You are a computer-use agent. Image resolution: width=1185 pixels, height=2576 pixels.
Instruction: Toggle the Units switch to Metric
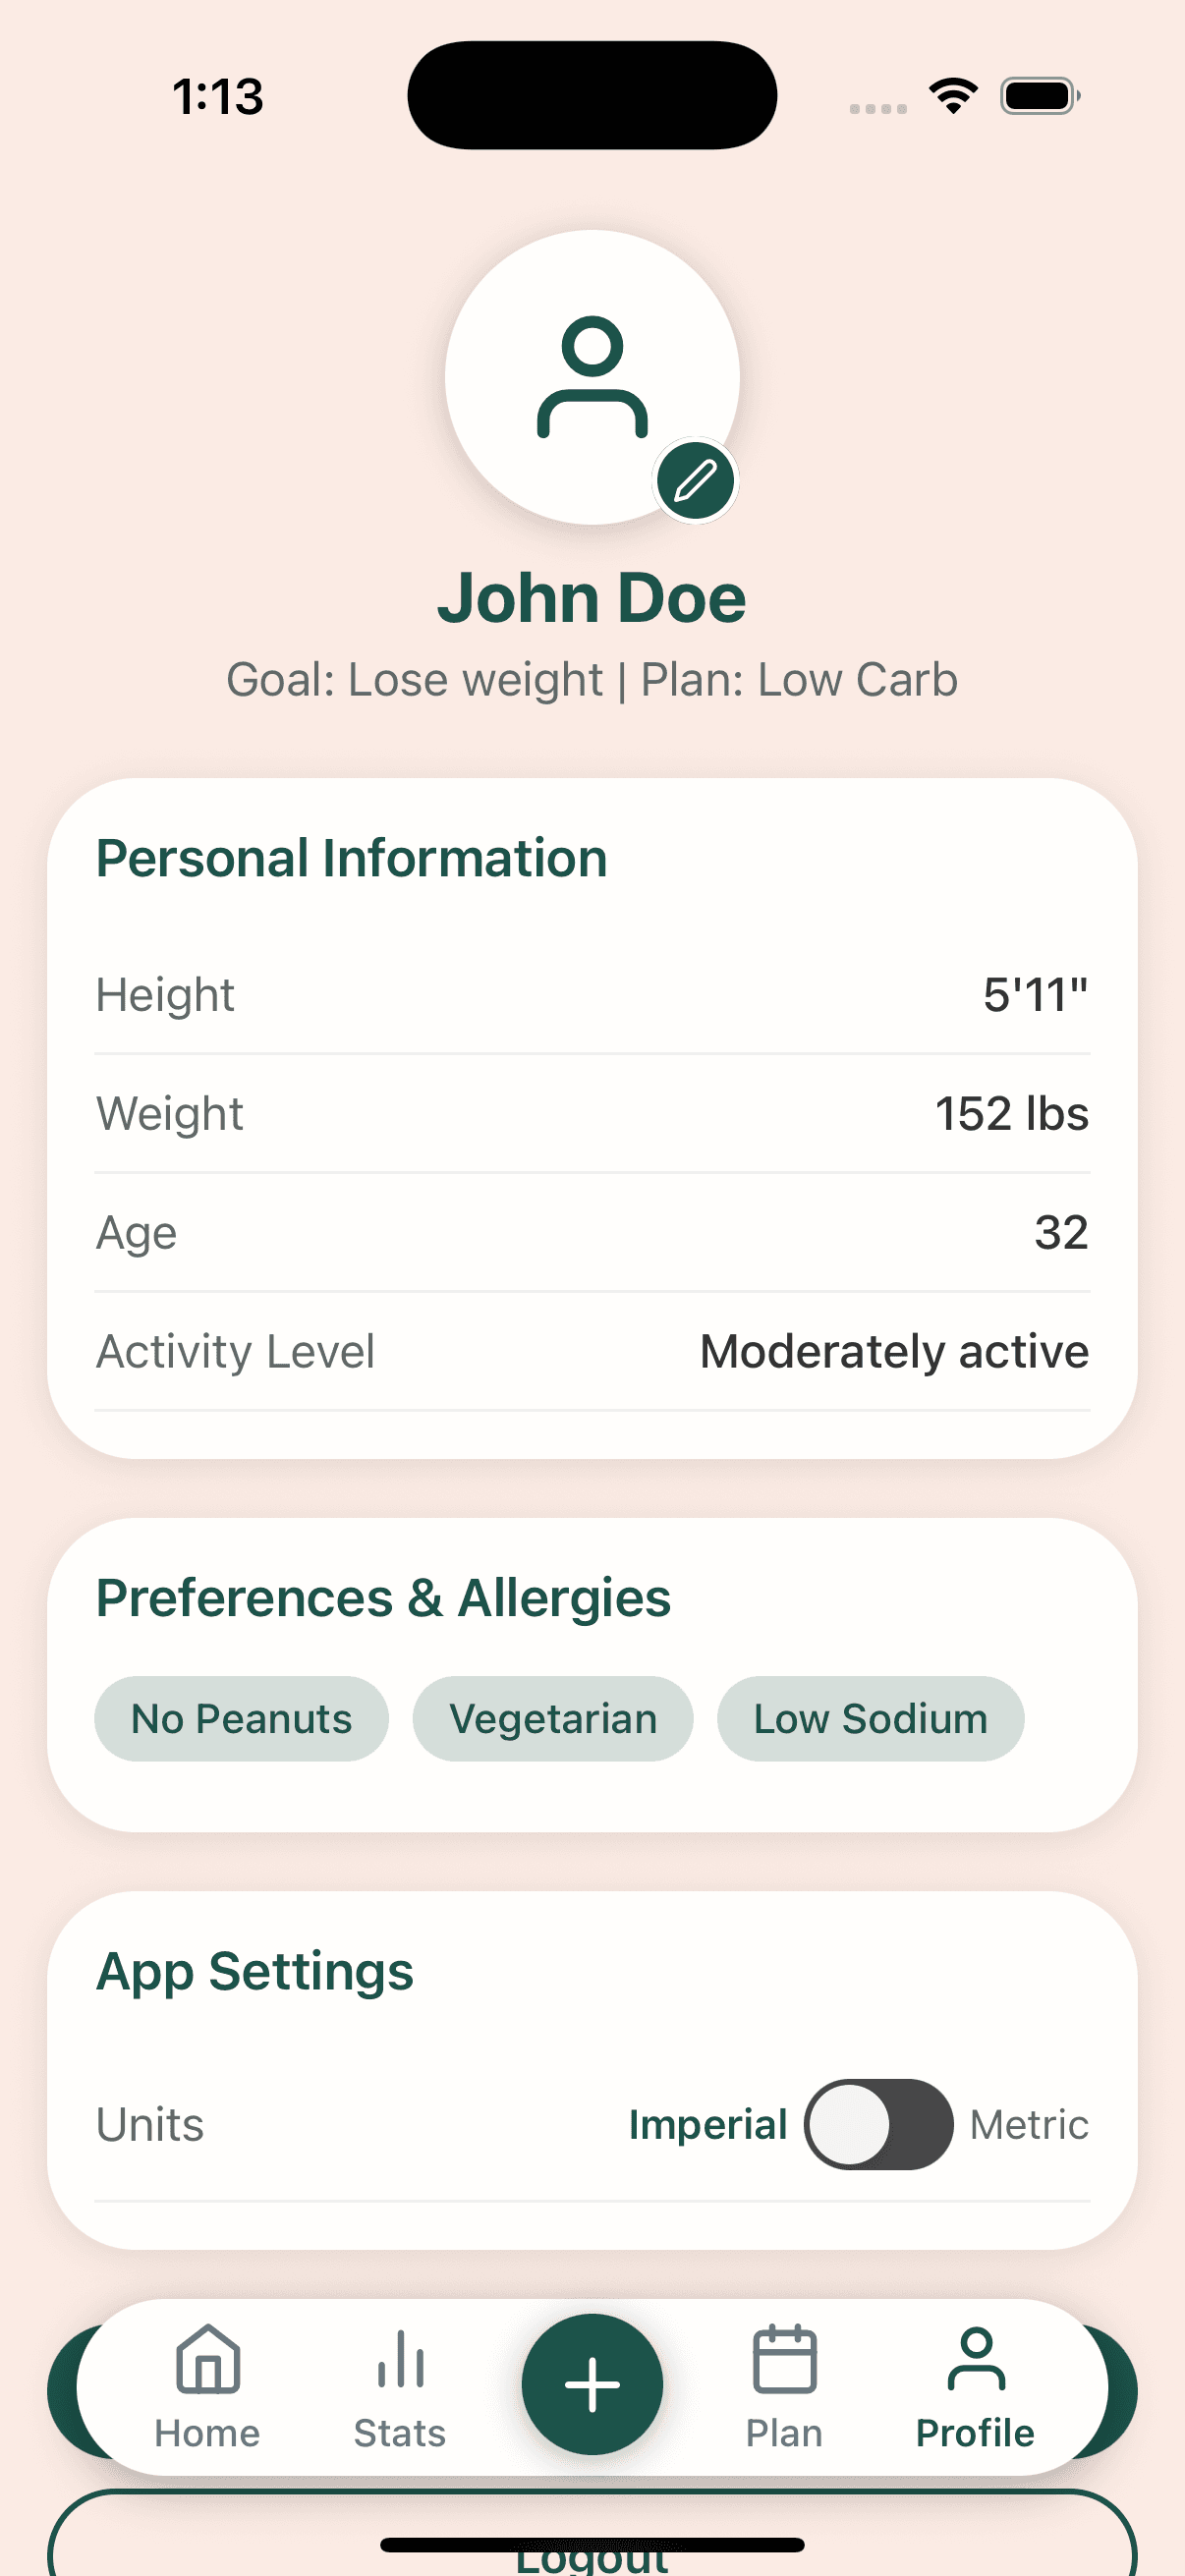(x=878, y=2124)
